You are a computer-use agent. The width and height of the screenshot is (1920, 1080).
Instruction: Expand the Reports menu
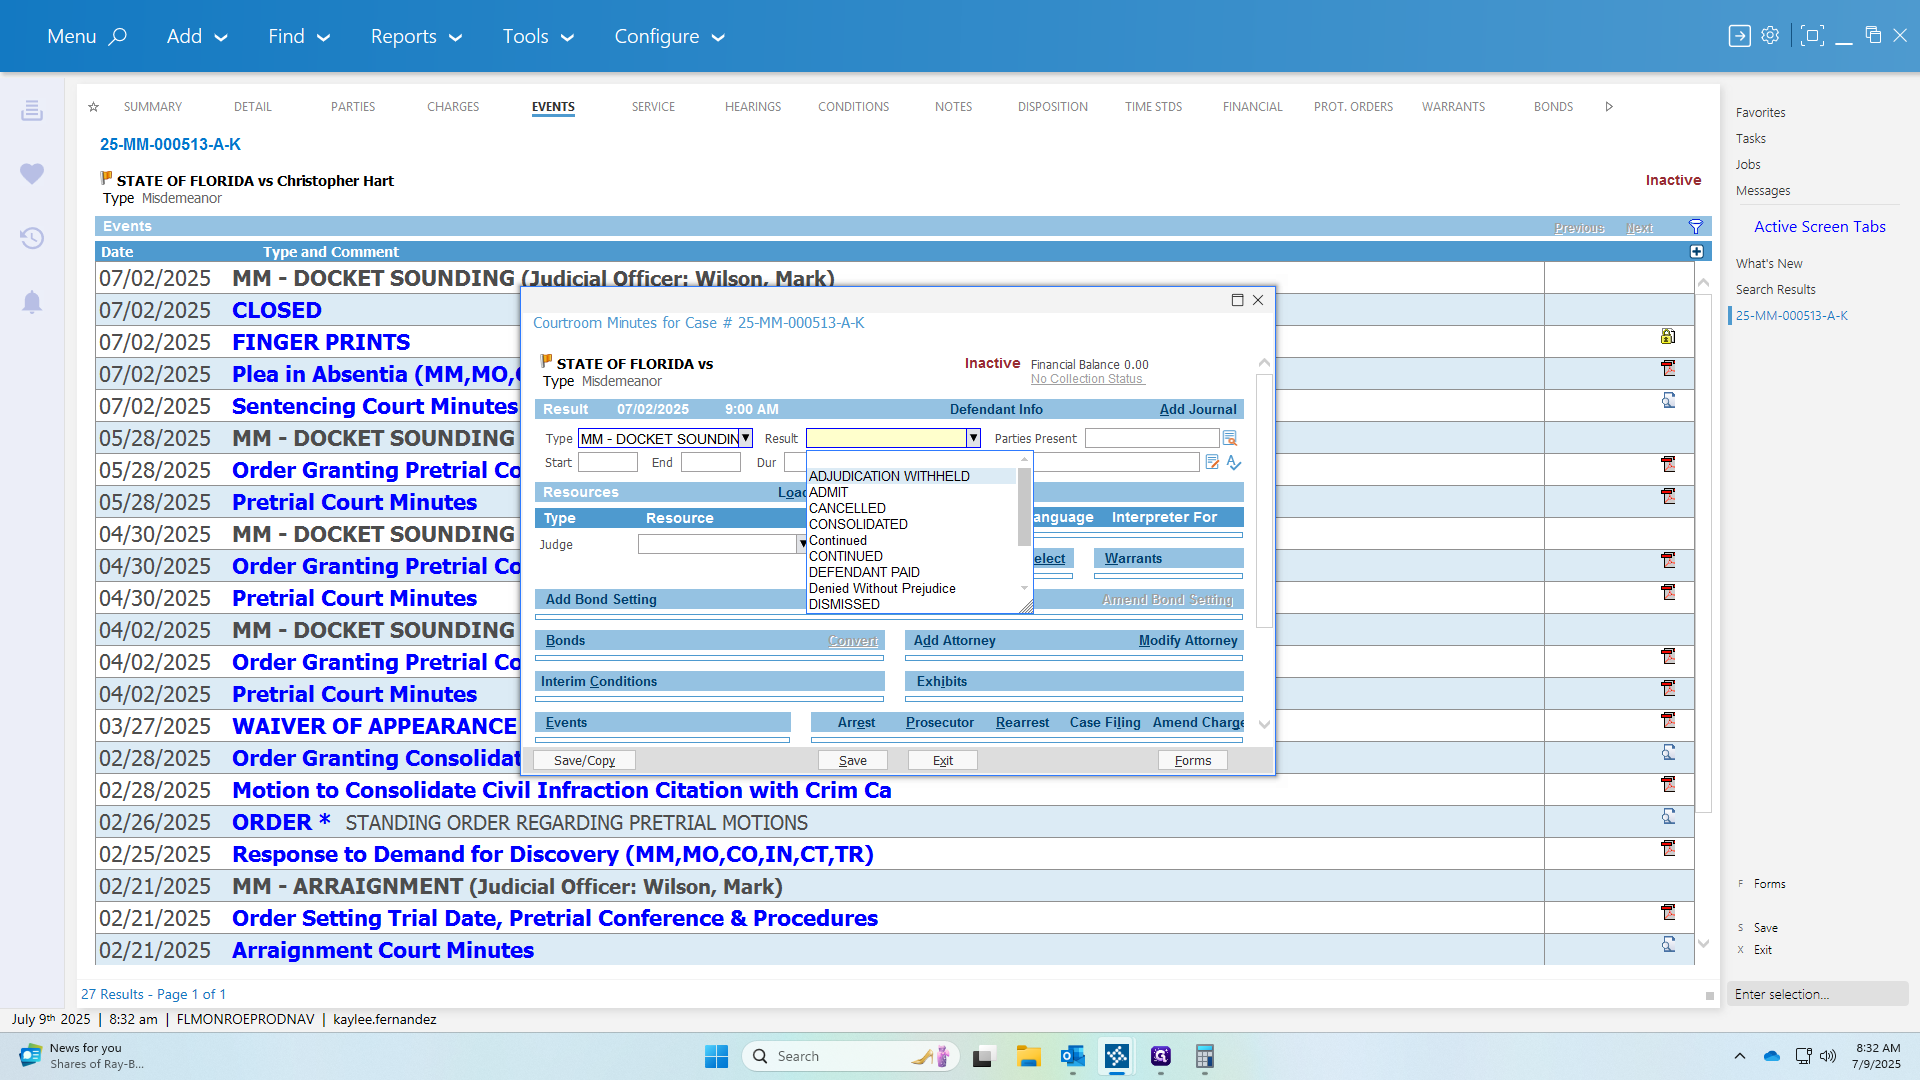coord(417,36)
